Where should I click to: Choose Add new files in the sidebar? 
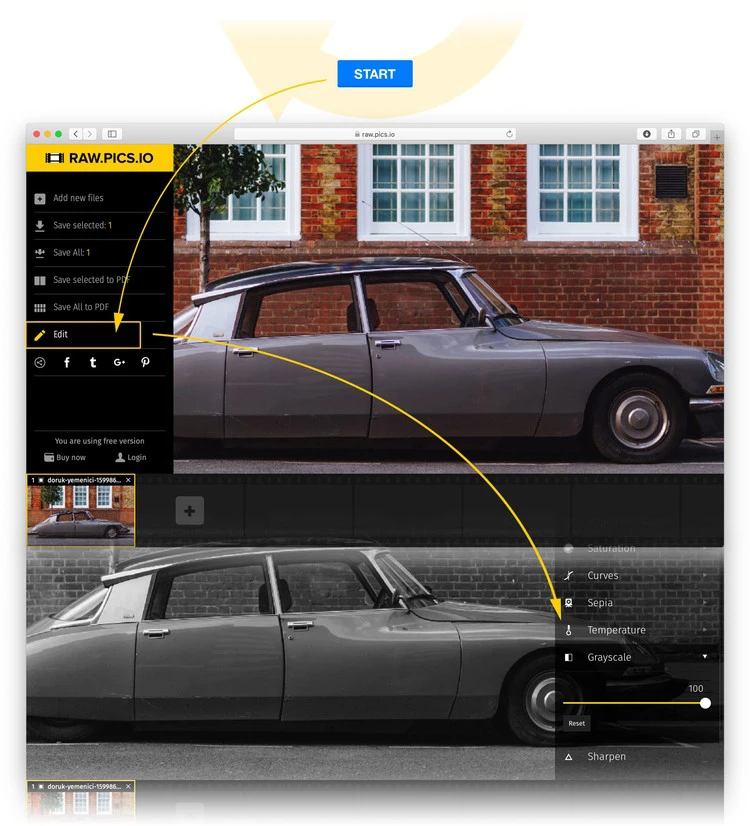pyautogui.click(x=78, y=198)
